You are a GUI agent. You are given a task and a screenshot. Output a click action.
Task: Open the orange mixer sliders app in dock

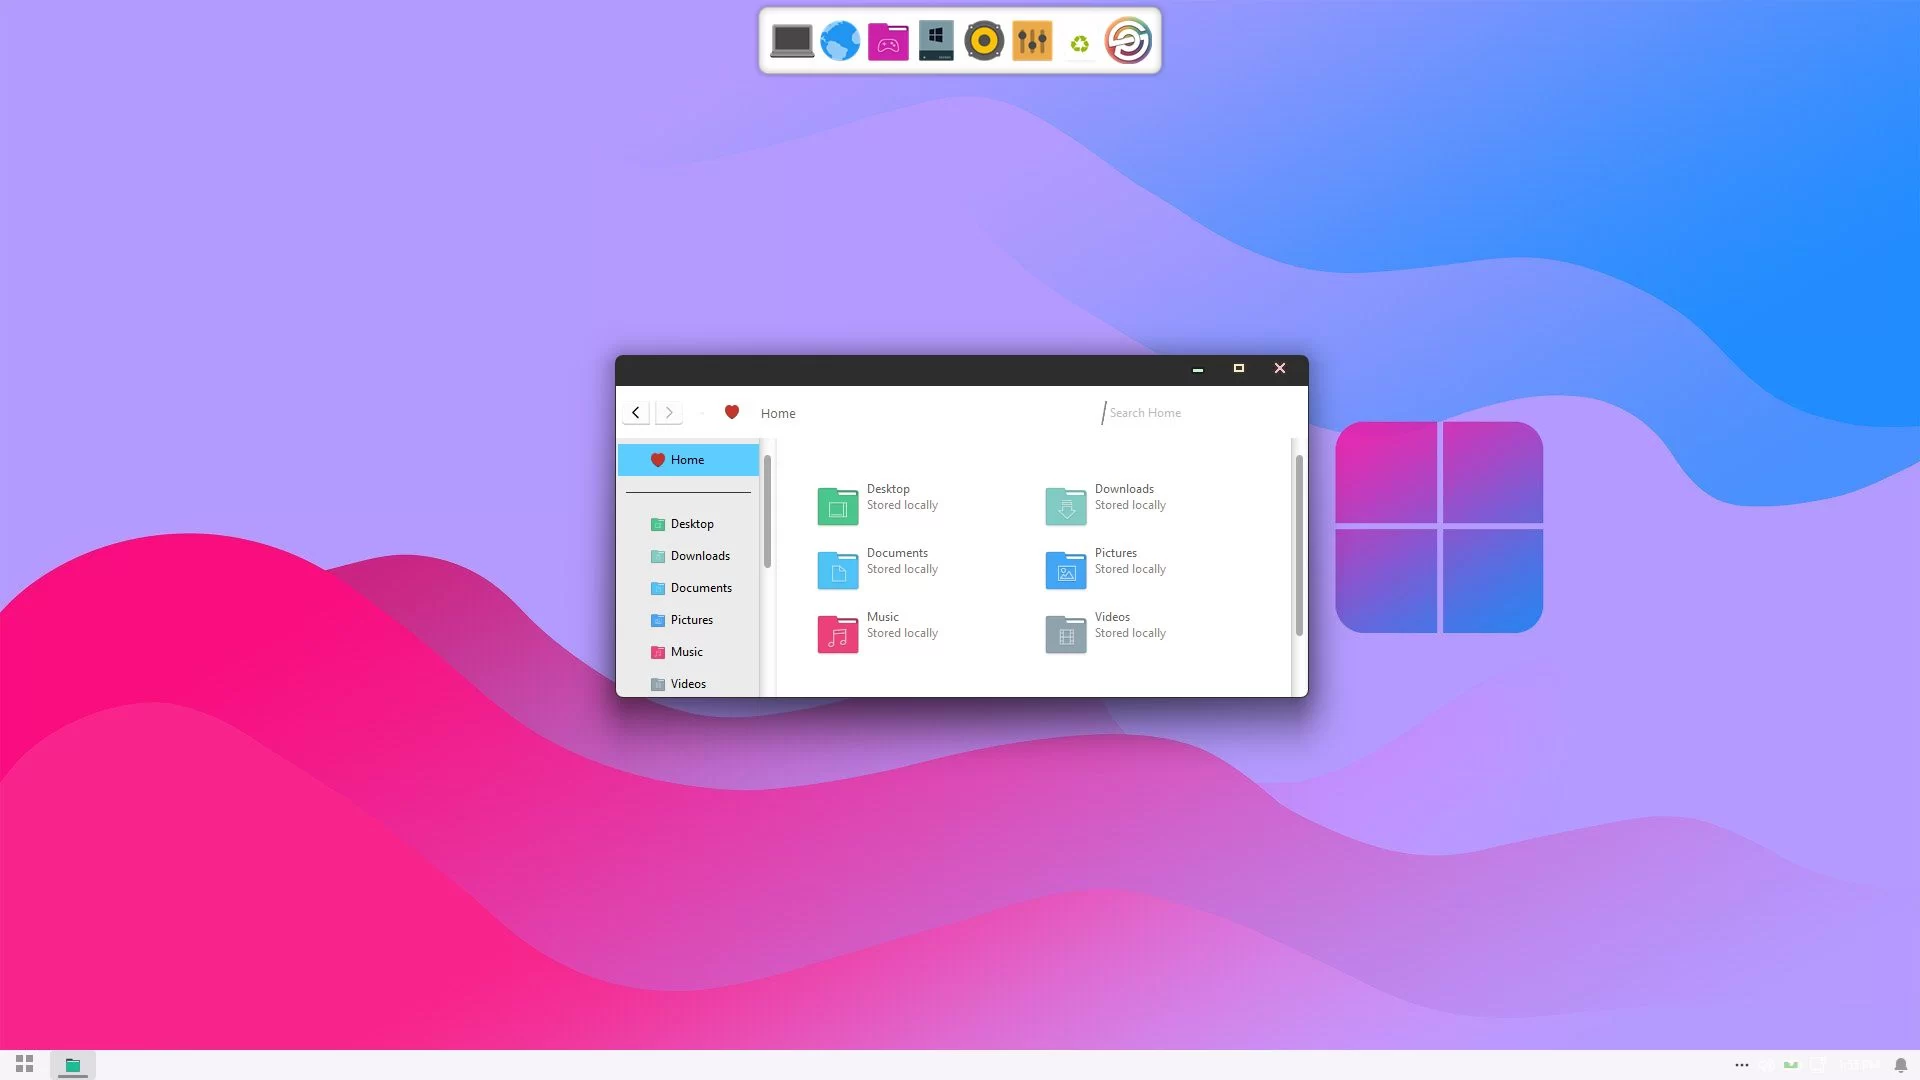[x=1032, y=41]
